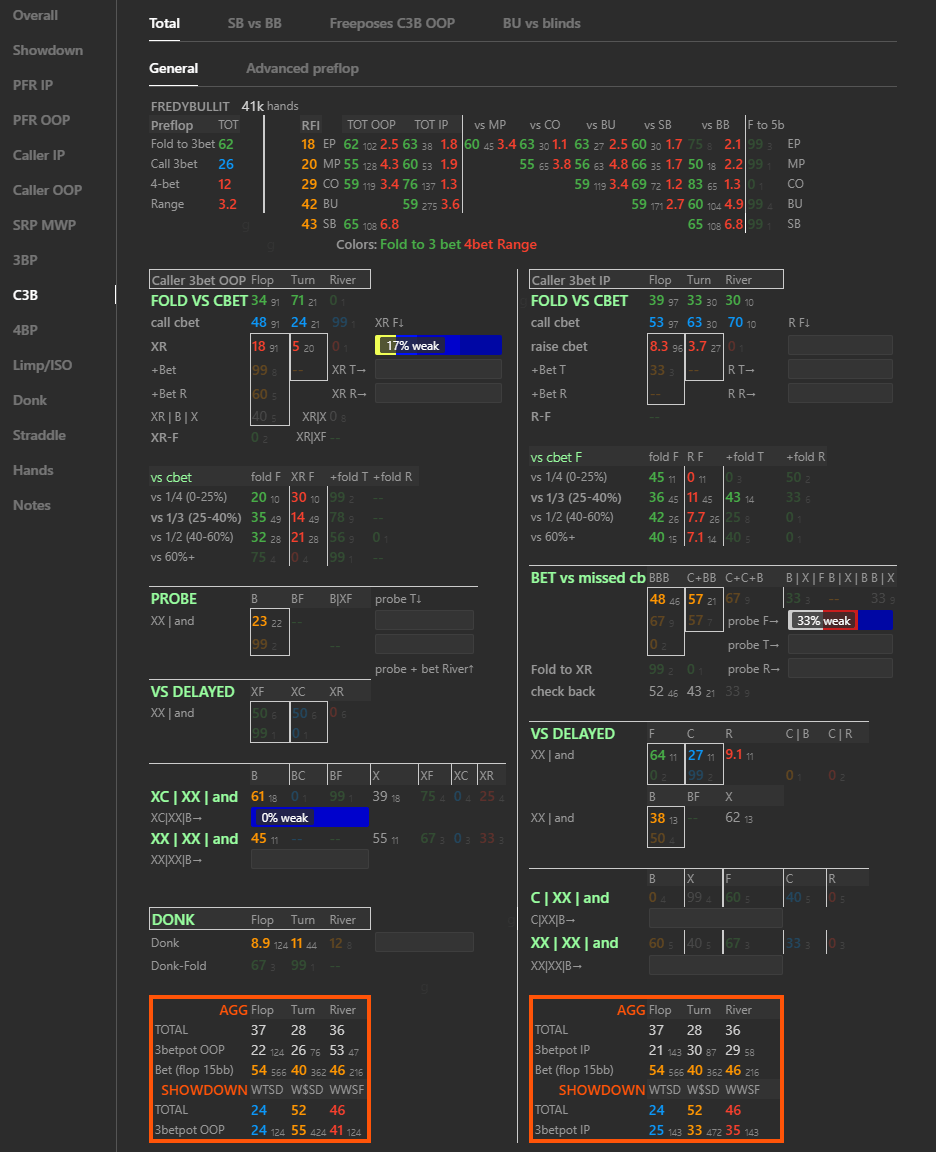Click the empty XX|XX|B→ field in Caller OOP
Viewport: 936px width, 1152px height.
(x=310, y=859)
